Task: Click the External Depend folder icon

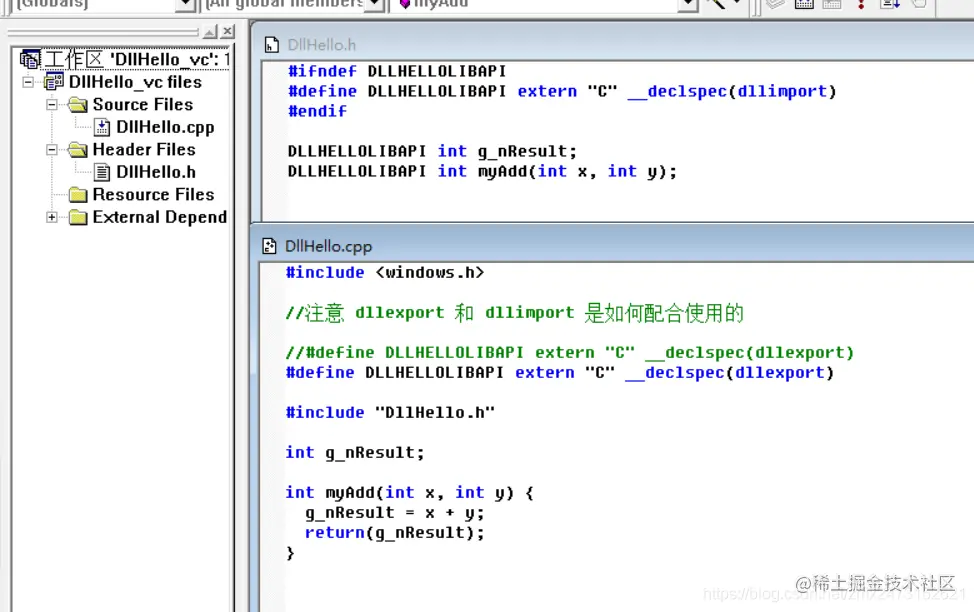Action: click(x=78, y=217)
